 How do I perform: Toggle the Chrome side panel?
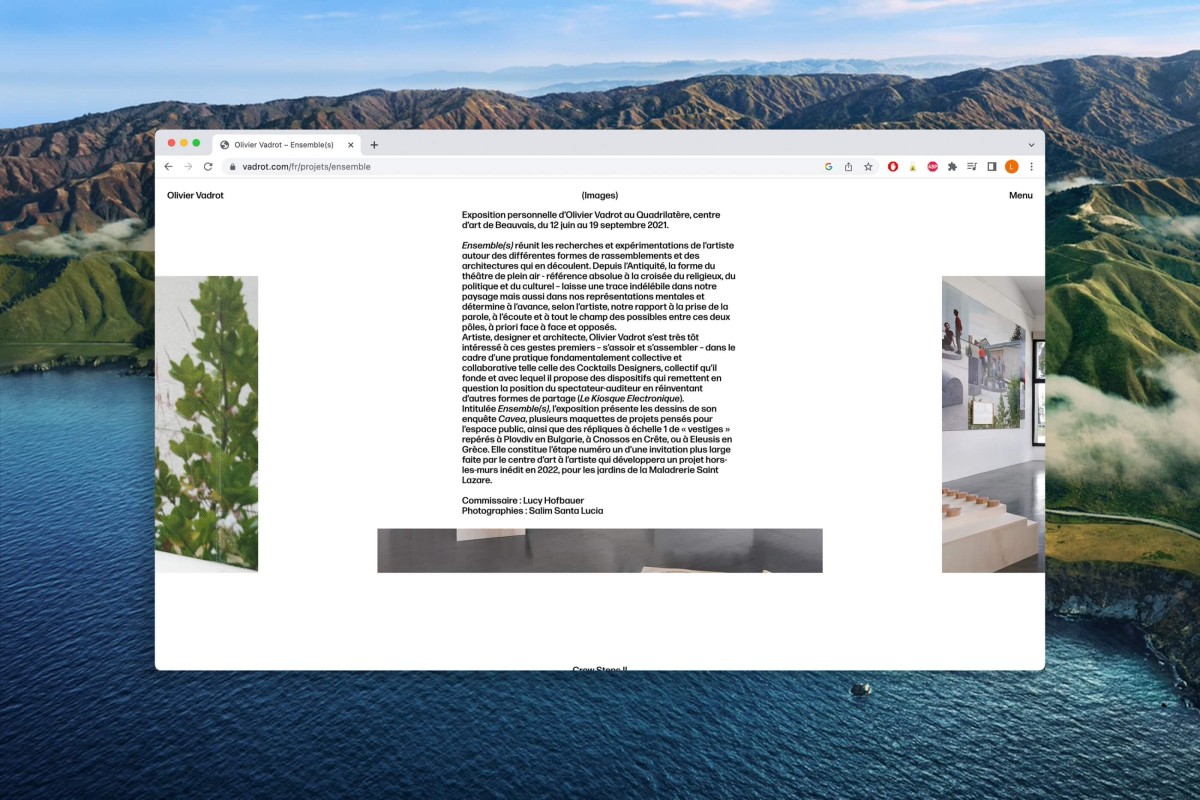(992, 167)
